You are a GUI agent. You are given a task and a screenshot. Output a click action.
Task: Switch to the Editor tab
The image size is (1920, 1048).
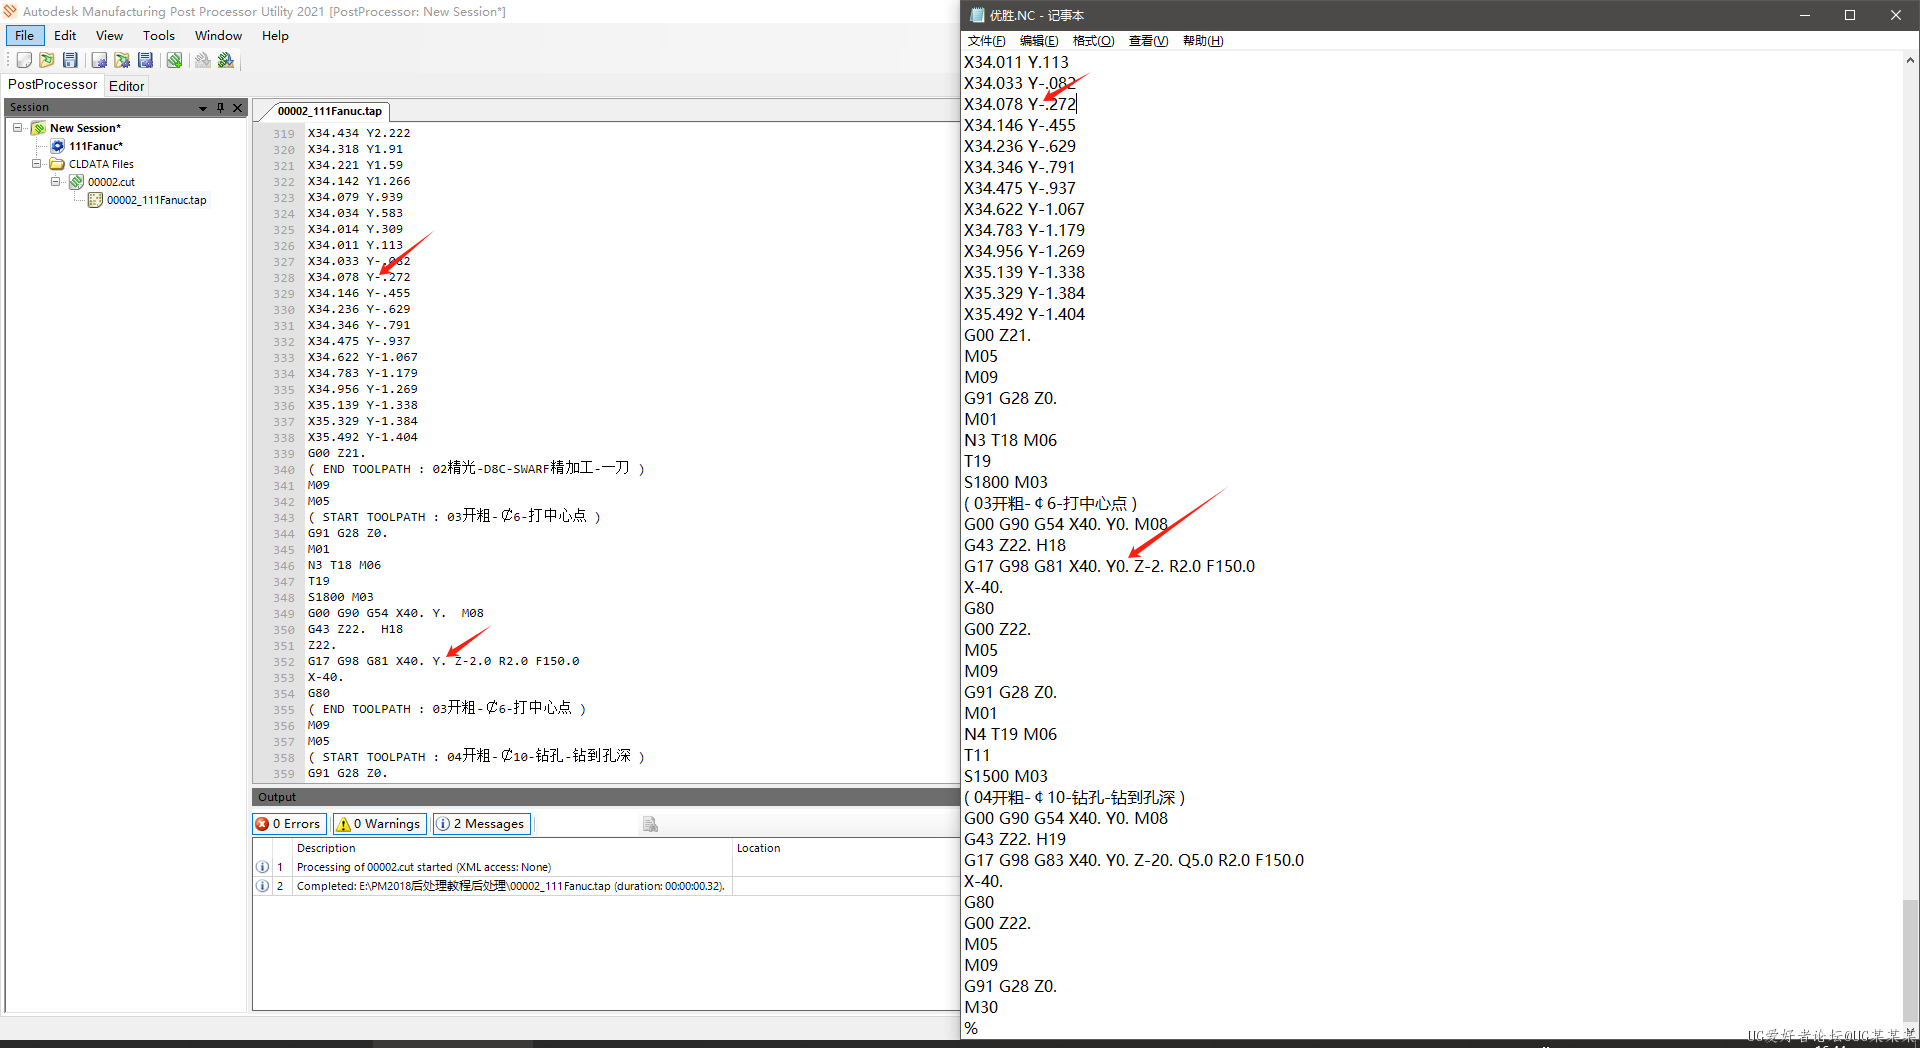coord(127,86)
